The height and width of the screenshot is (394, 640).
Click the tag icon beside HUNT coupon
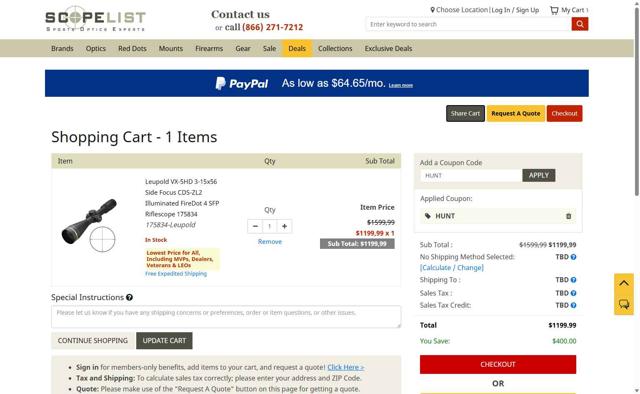coord(427,216)
